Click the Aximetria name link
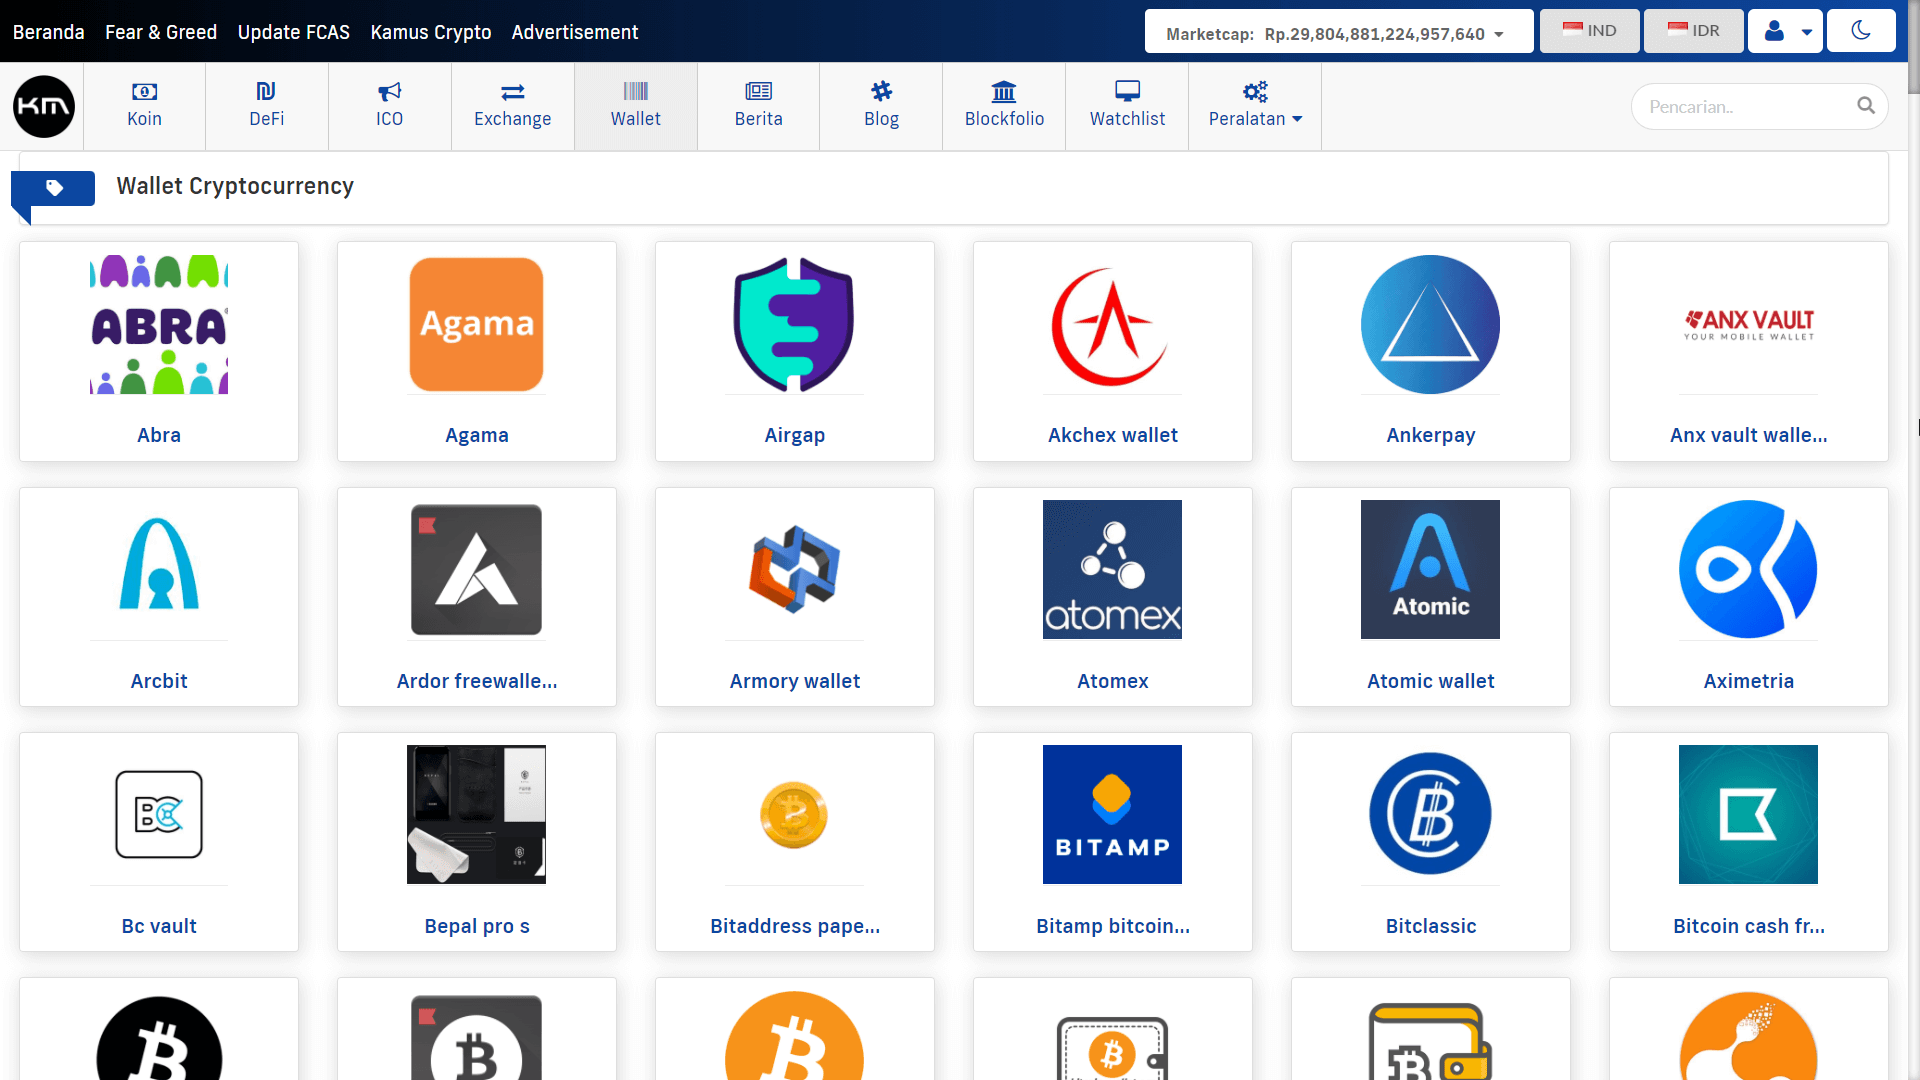 coord(1748,681)
